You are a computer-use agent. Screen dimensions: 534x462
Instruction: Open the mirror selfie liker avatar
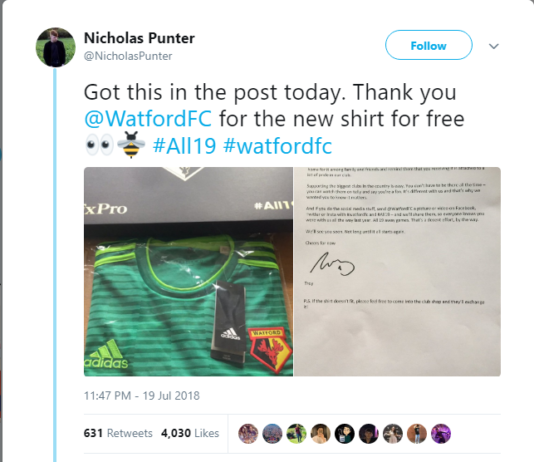[320, 434]
